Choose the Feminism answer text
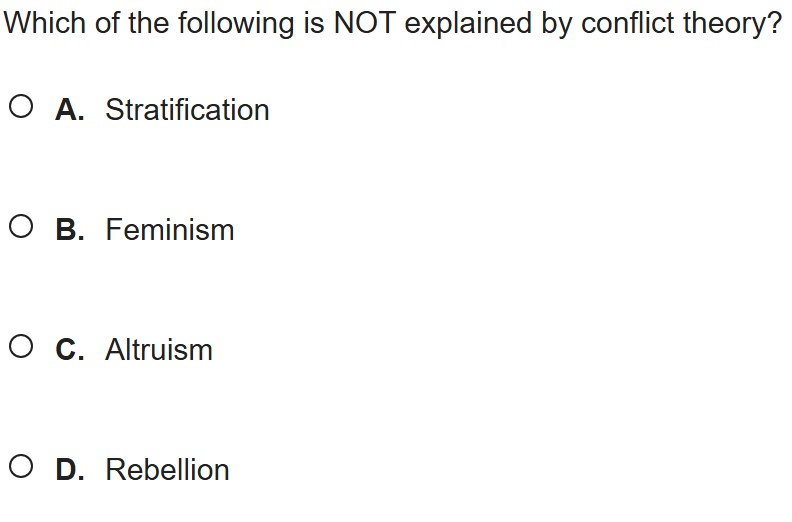 (x=170, y=230)
